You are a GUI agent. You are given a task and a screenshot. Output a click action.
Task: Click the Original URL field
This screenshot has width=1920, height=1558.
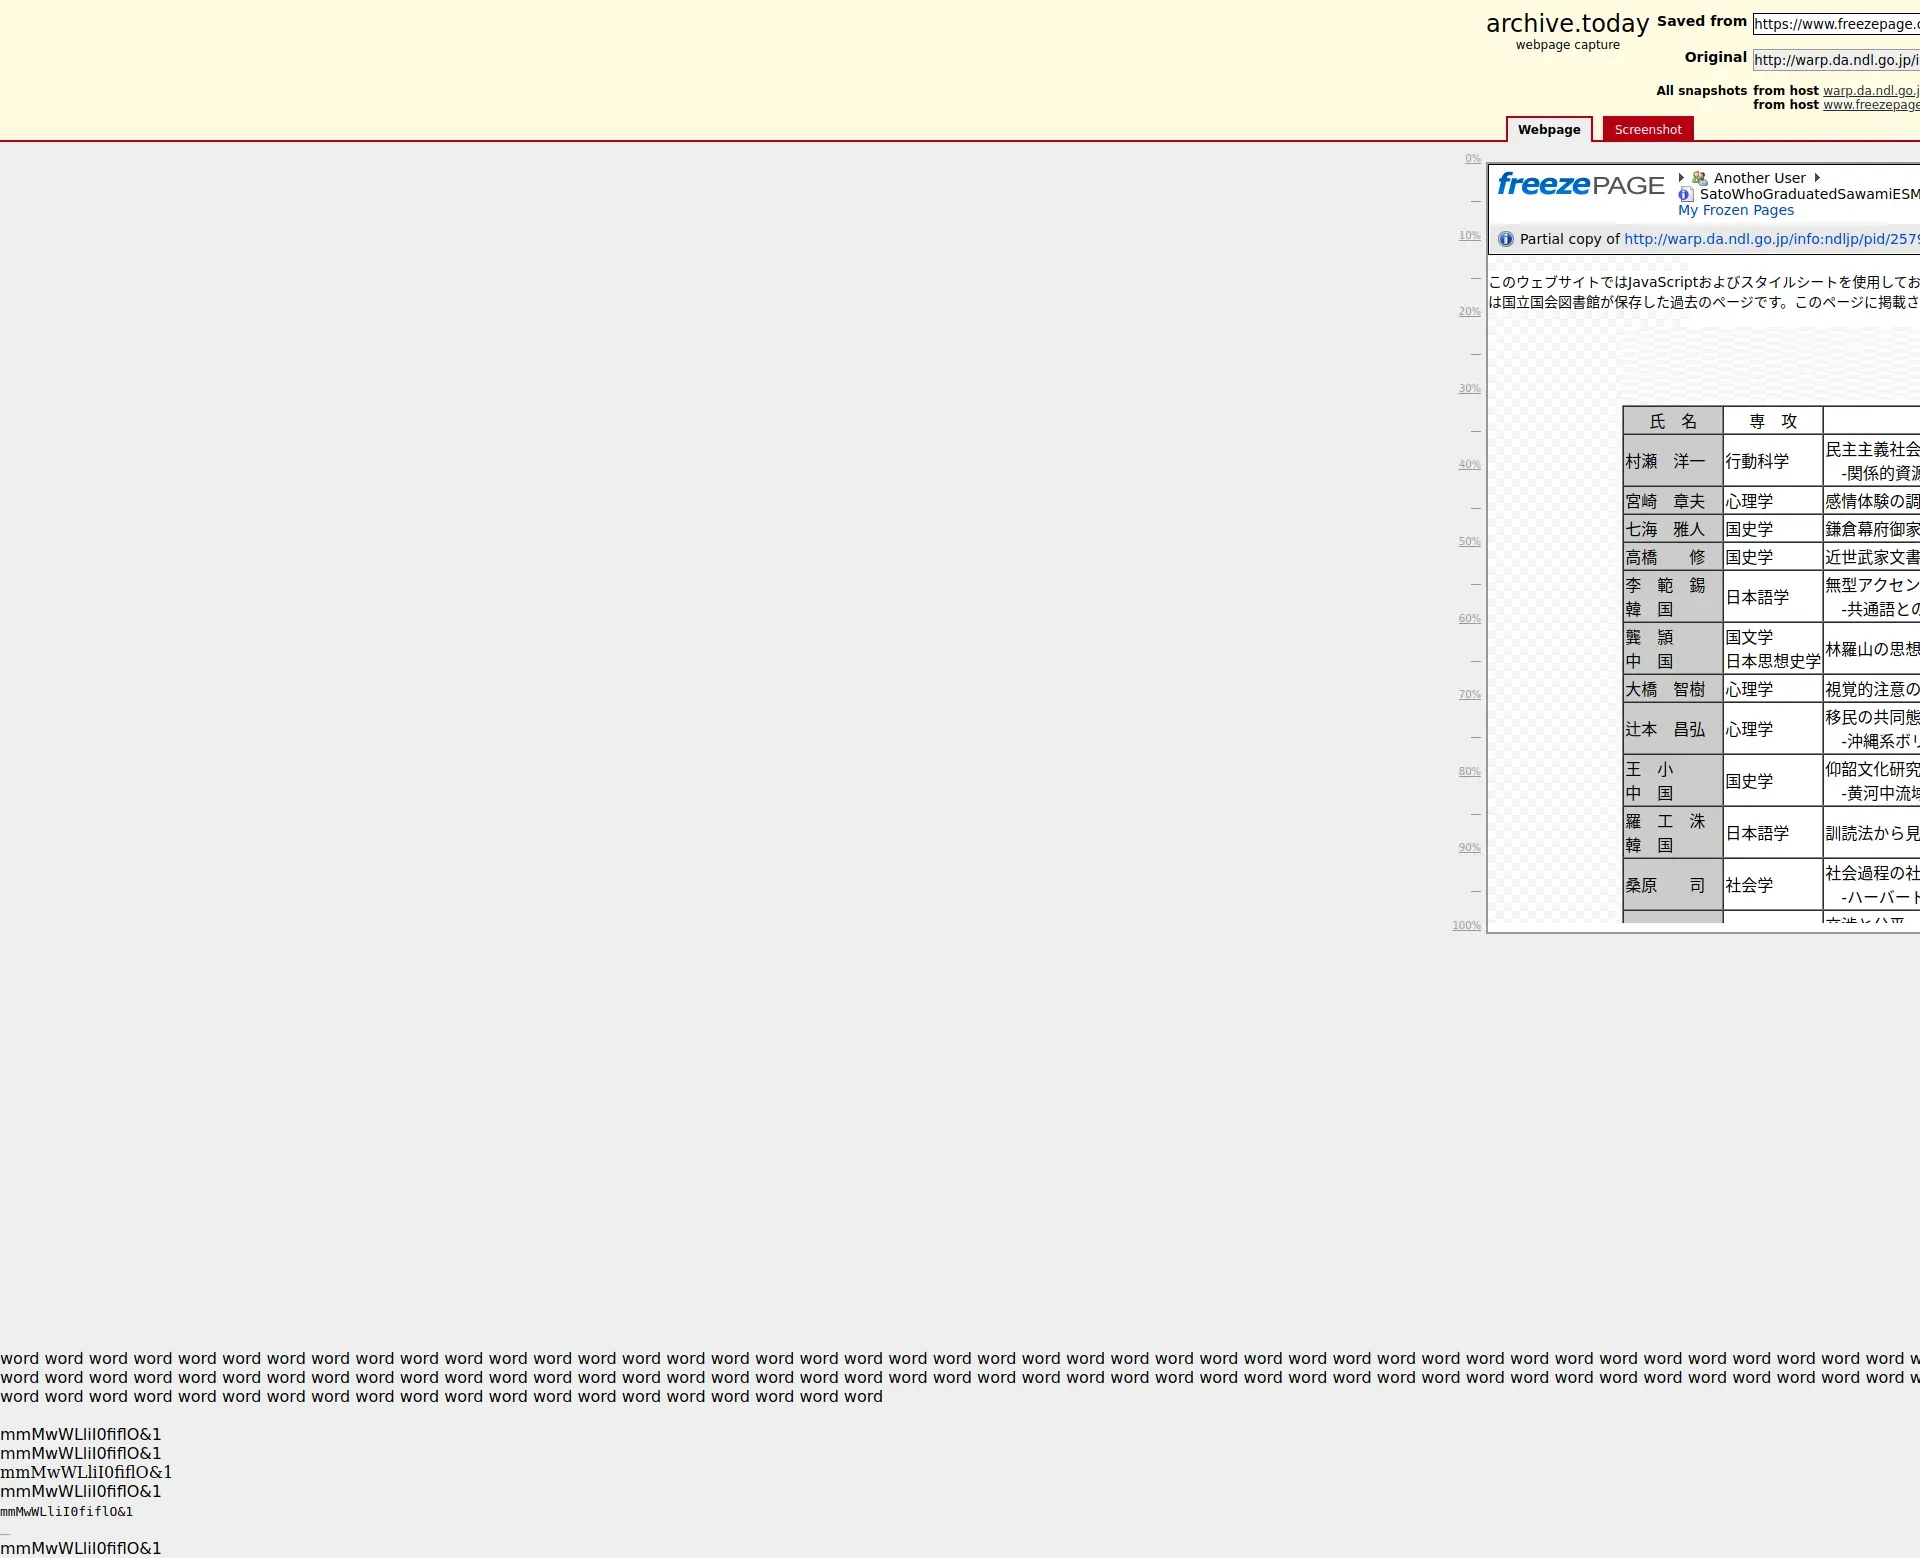(x=1835, y=60)
